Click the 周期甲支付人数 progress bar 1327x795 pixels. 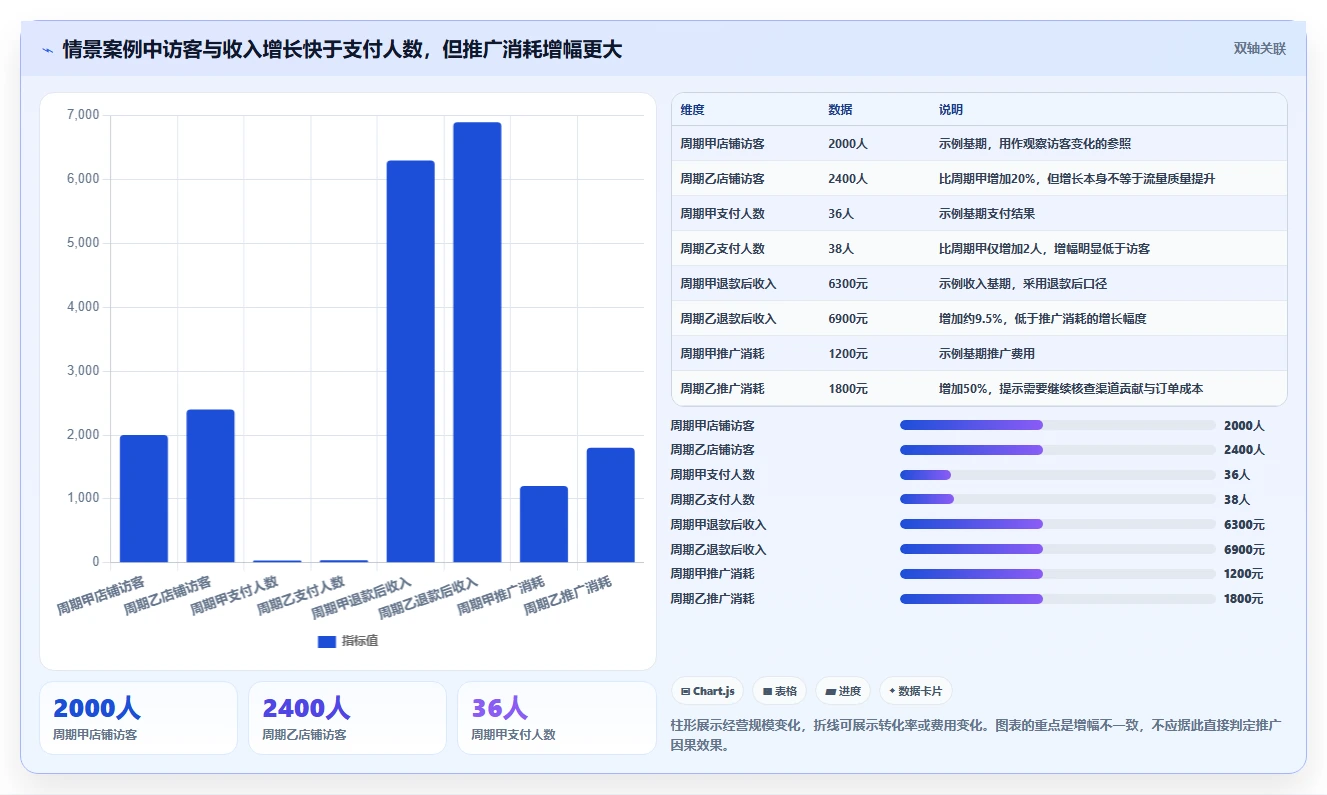click(1057, 475)
